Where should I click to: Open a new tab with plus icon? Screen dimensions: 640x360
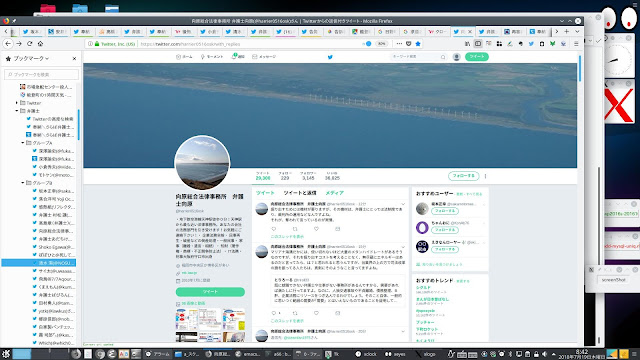(x=567, y=31)
